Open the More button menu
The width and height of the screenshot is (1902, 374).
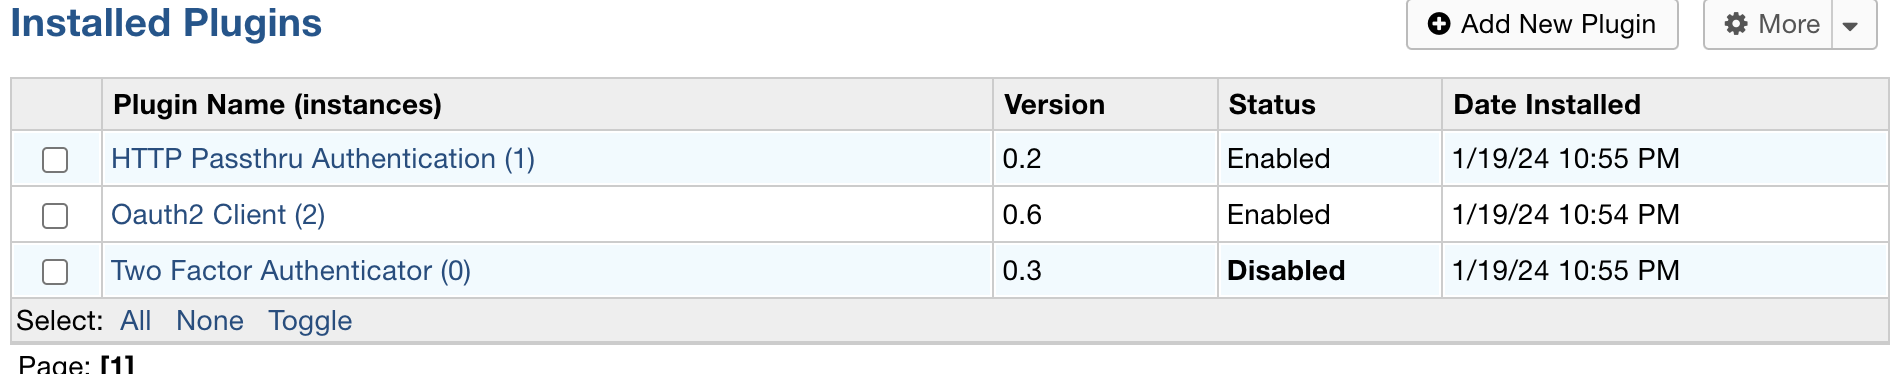(x=1768, y=24)
